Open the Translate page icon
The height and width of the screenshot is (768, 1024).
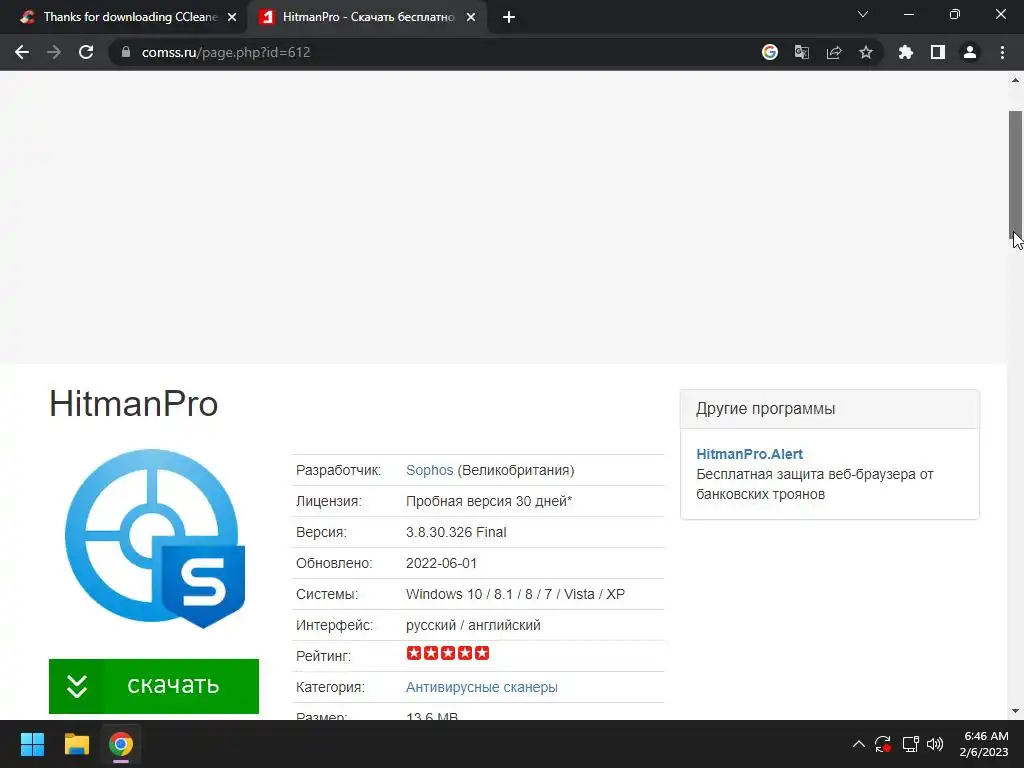click(802, 52)
